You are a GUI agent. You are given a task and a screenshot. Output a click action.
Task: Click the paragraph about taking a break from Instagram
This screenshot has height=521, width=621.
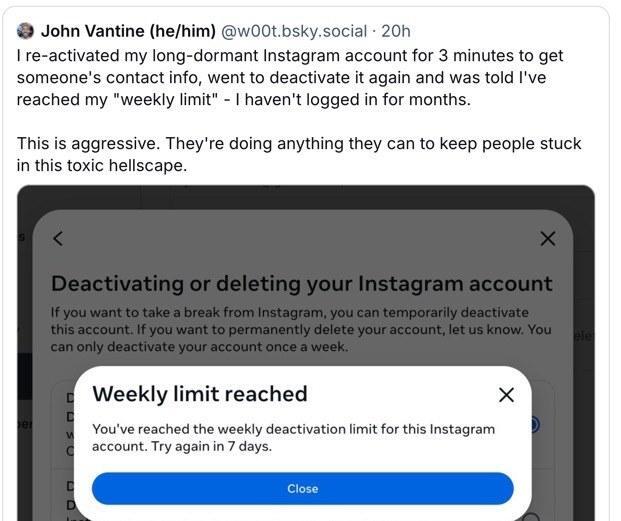click(301, 329)
